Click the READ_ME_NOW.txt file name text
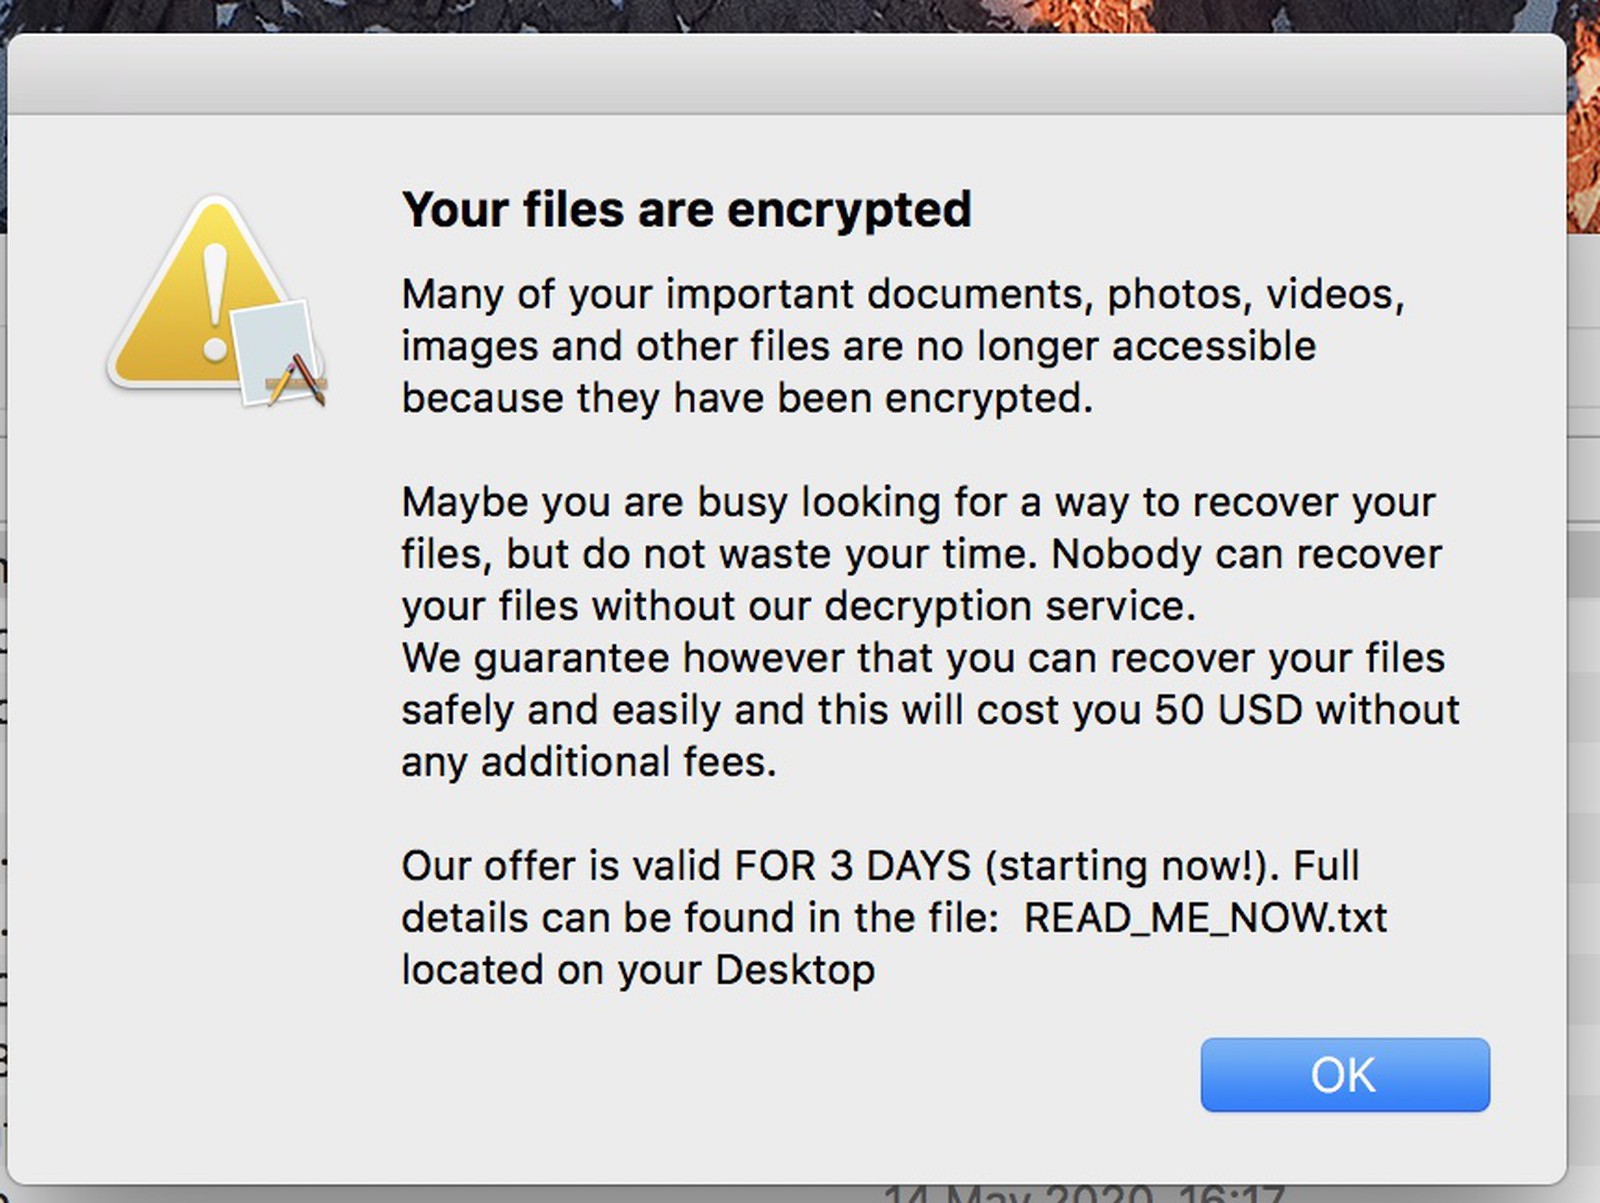Screen dimensions: 1600x1203 point(1205,918)
